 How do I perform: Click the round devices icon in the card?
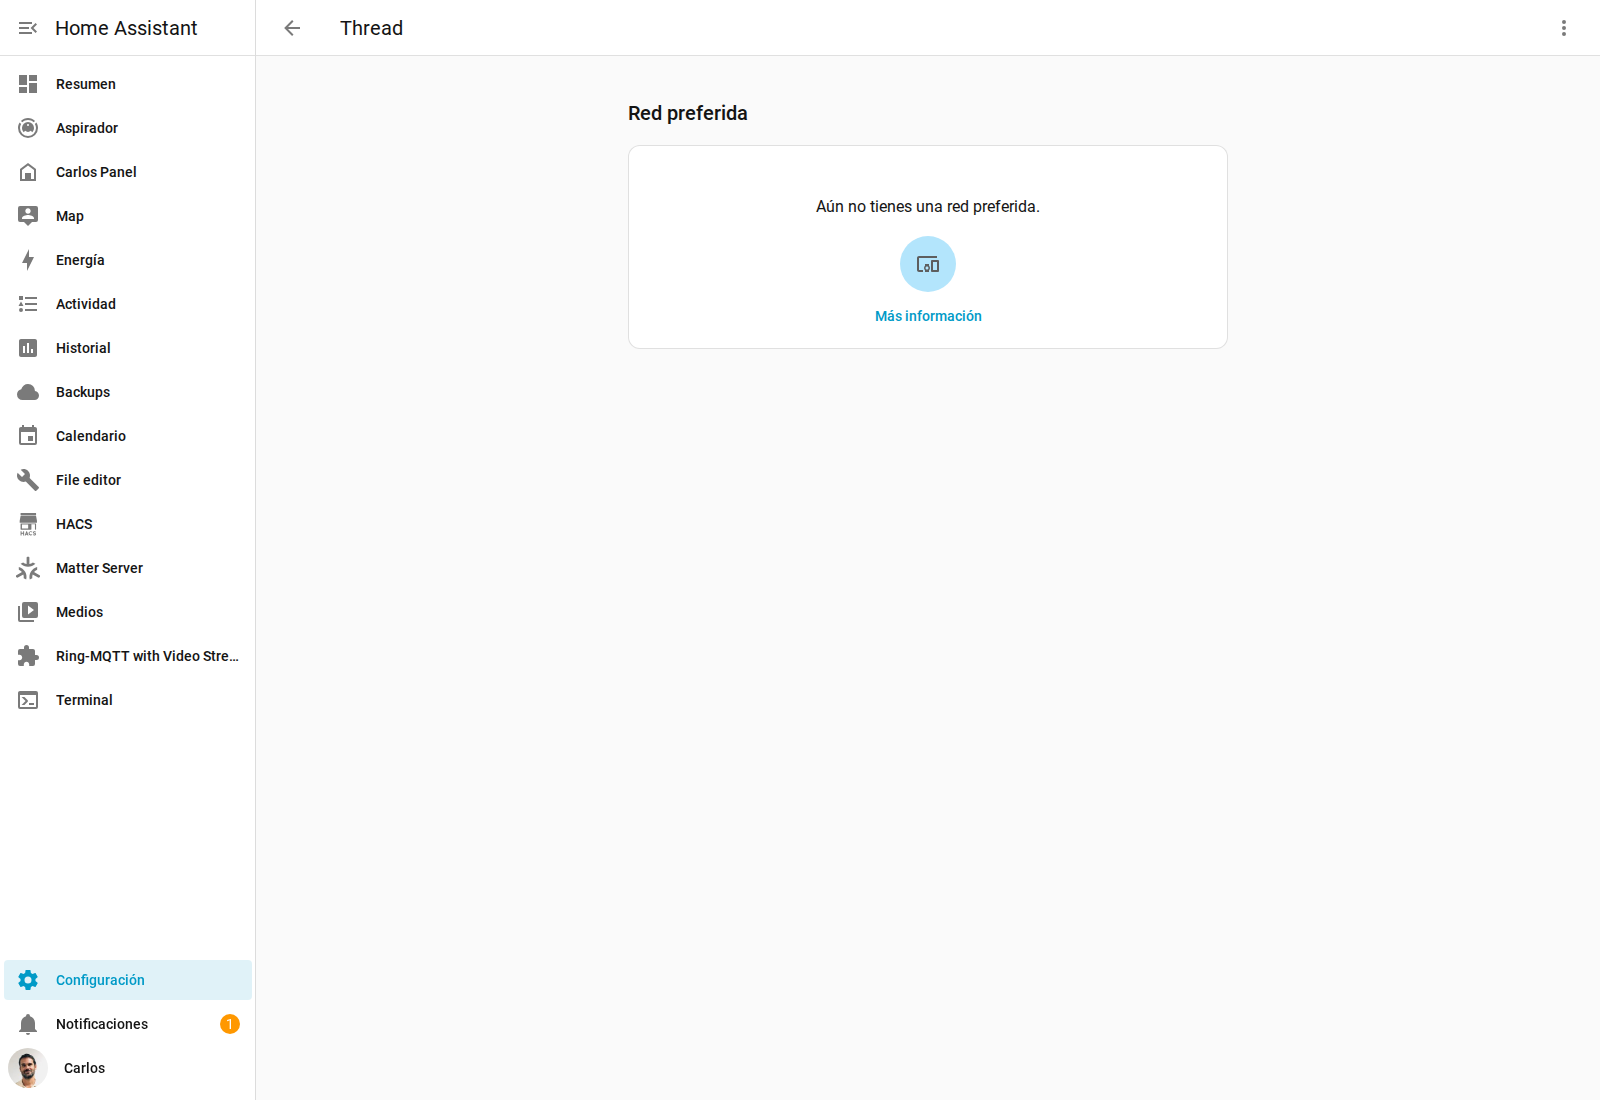(928, 264)
